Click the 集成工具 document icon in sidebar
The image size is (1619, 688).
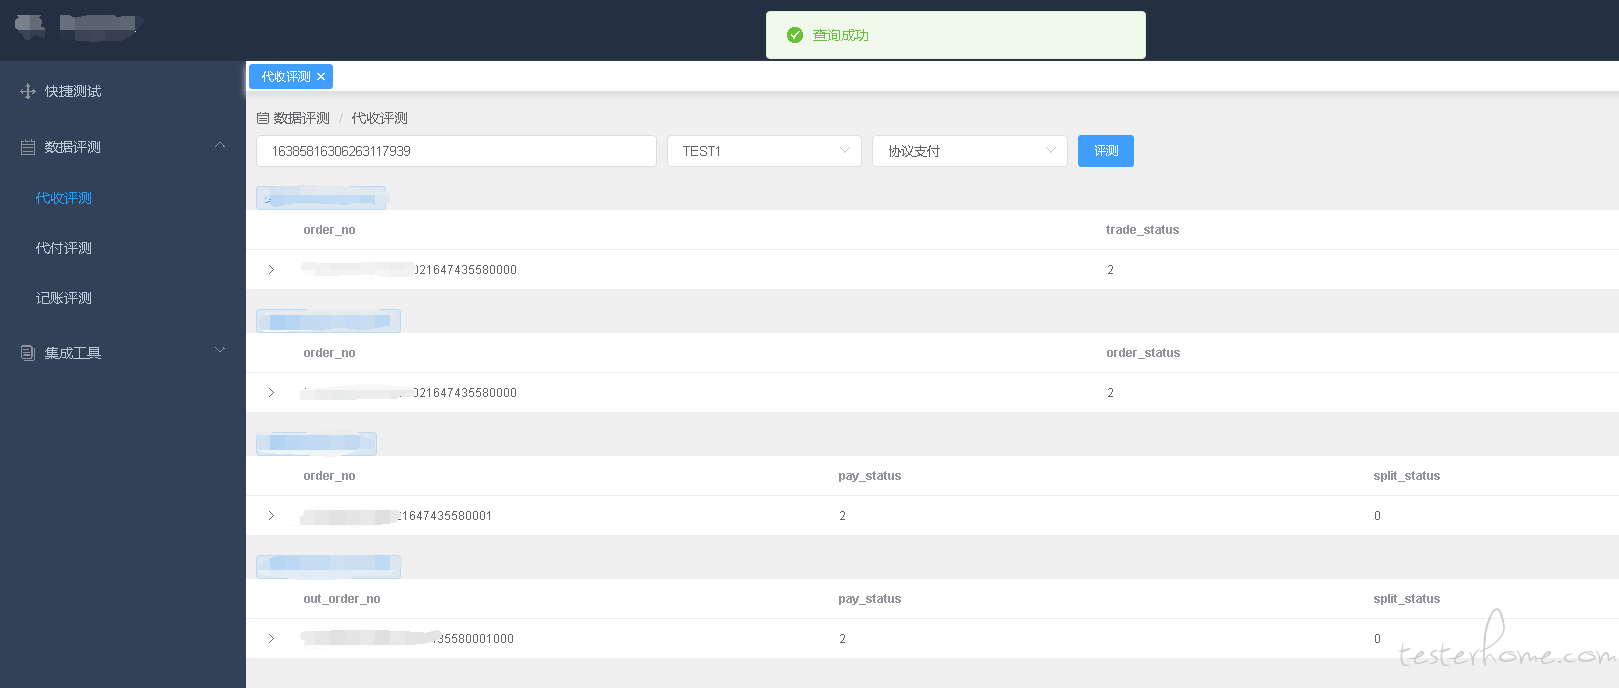coord(28,353)
